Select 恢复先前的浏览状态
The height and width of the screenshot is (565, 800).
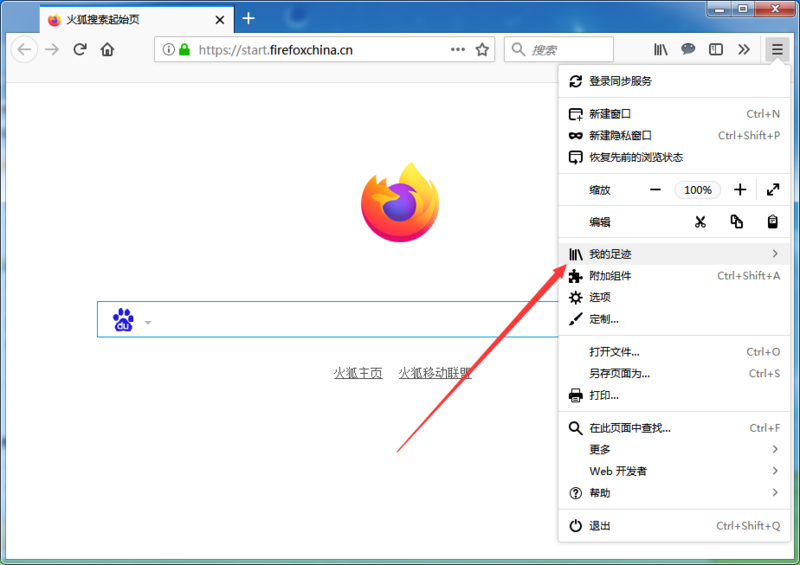coord(674,157)
